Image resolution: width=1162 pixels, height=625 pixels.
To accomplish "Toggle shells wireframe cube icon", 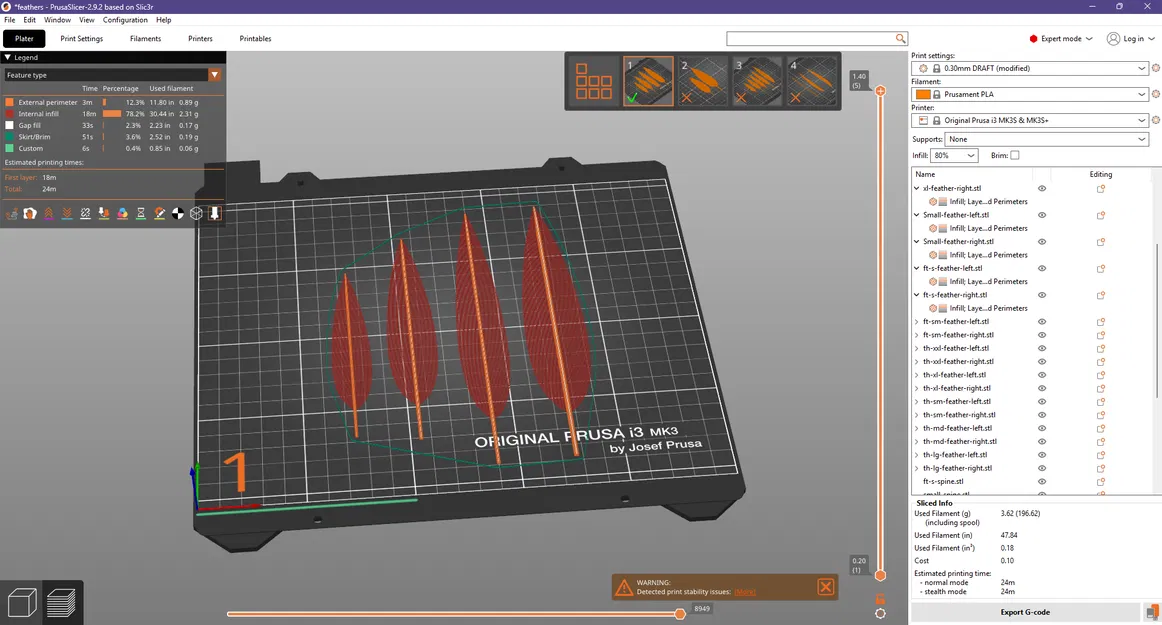I will point(196,214).
